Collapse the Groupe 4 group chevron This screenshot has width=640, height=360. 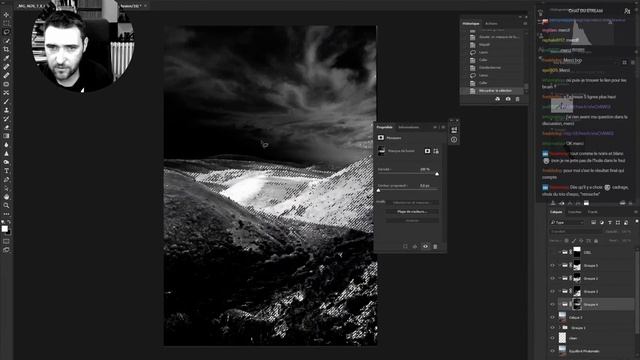point(560,304)
